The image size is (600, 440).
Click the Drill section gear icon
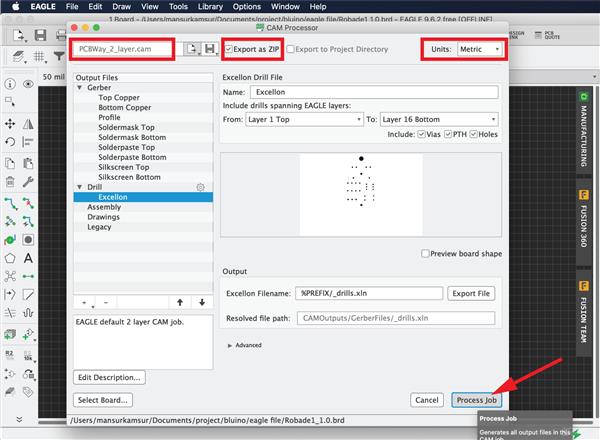point(200,187)
